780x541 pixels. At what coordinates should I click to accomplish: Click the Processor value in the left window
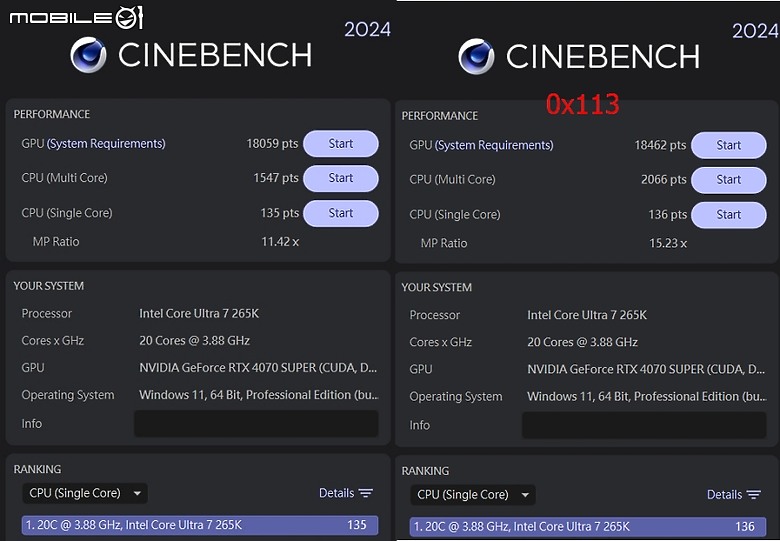[199, 313]
